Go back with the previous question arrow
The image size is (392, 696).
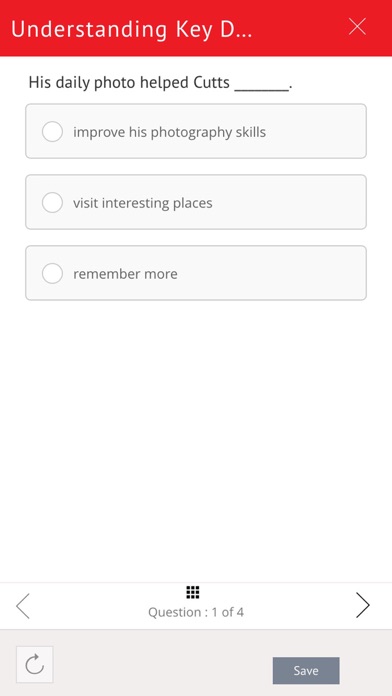pos(23,606)
